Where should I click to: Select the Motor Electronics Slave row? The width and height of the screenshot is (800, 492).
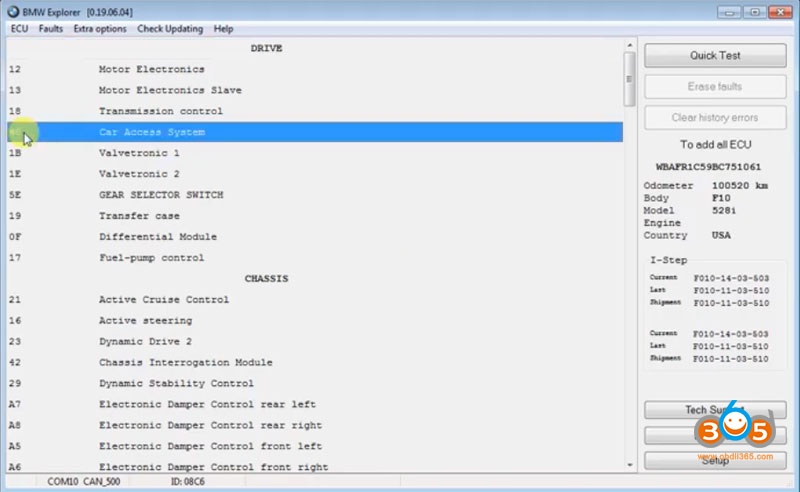[x=315, y=90]
